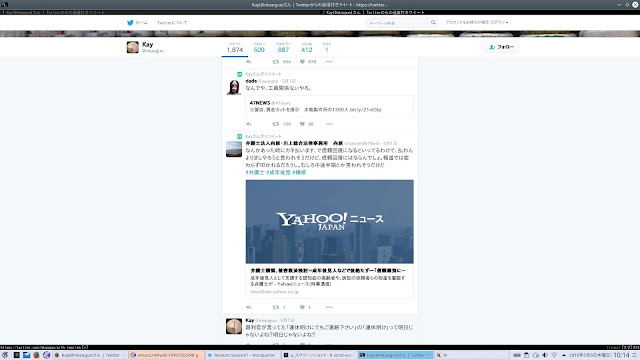Expand hidden system tray icons arrow
The width and height of the screenshot is (640, 360).
[564, 355]
